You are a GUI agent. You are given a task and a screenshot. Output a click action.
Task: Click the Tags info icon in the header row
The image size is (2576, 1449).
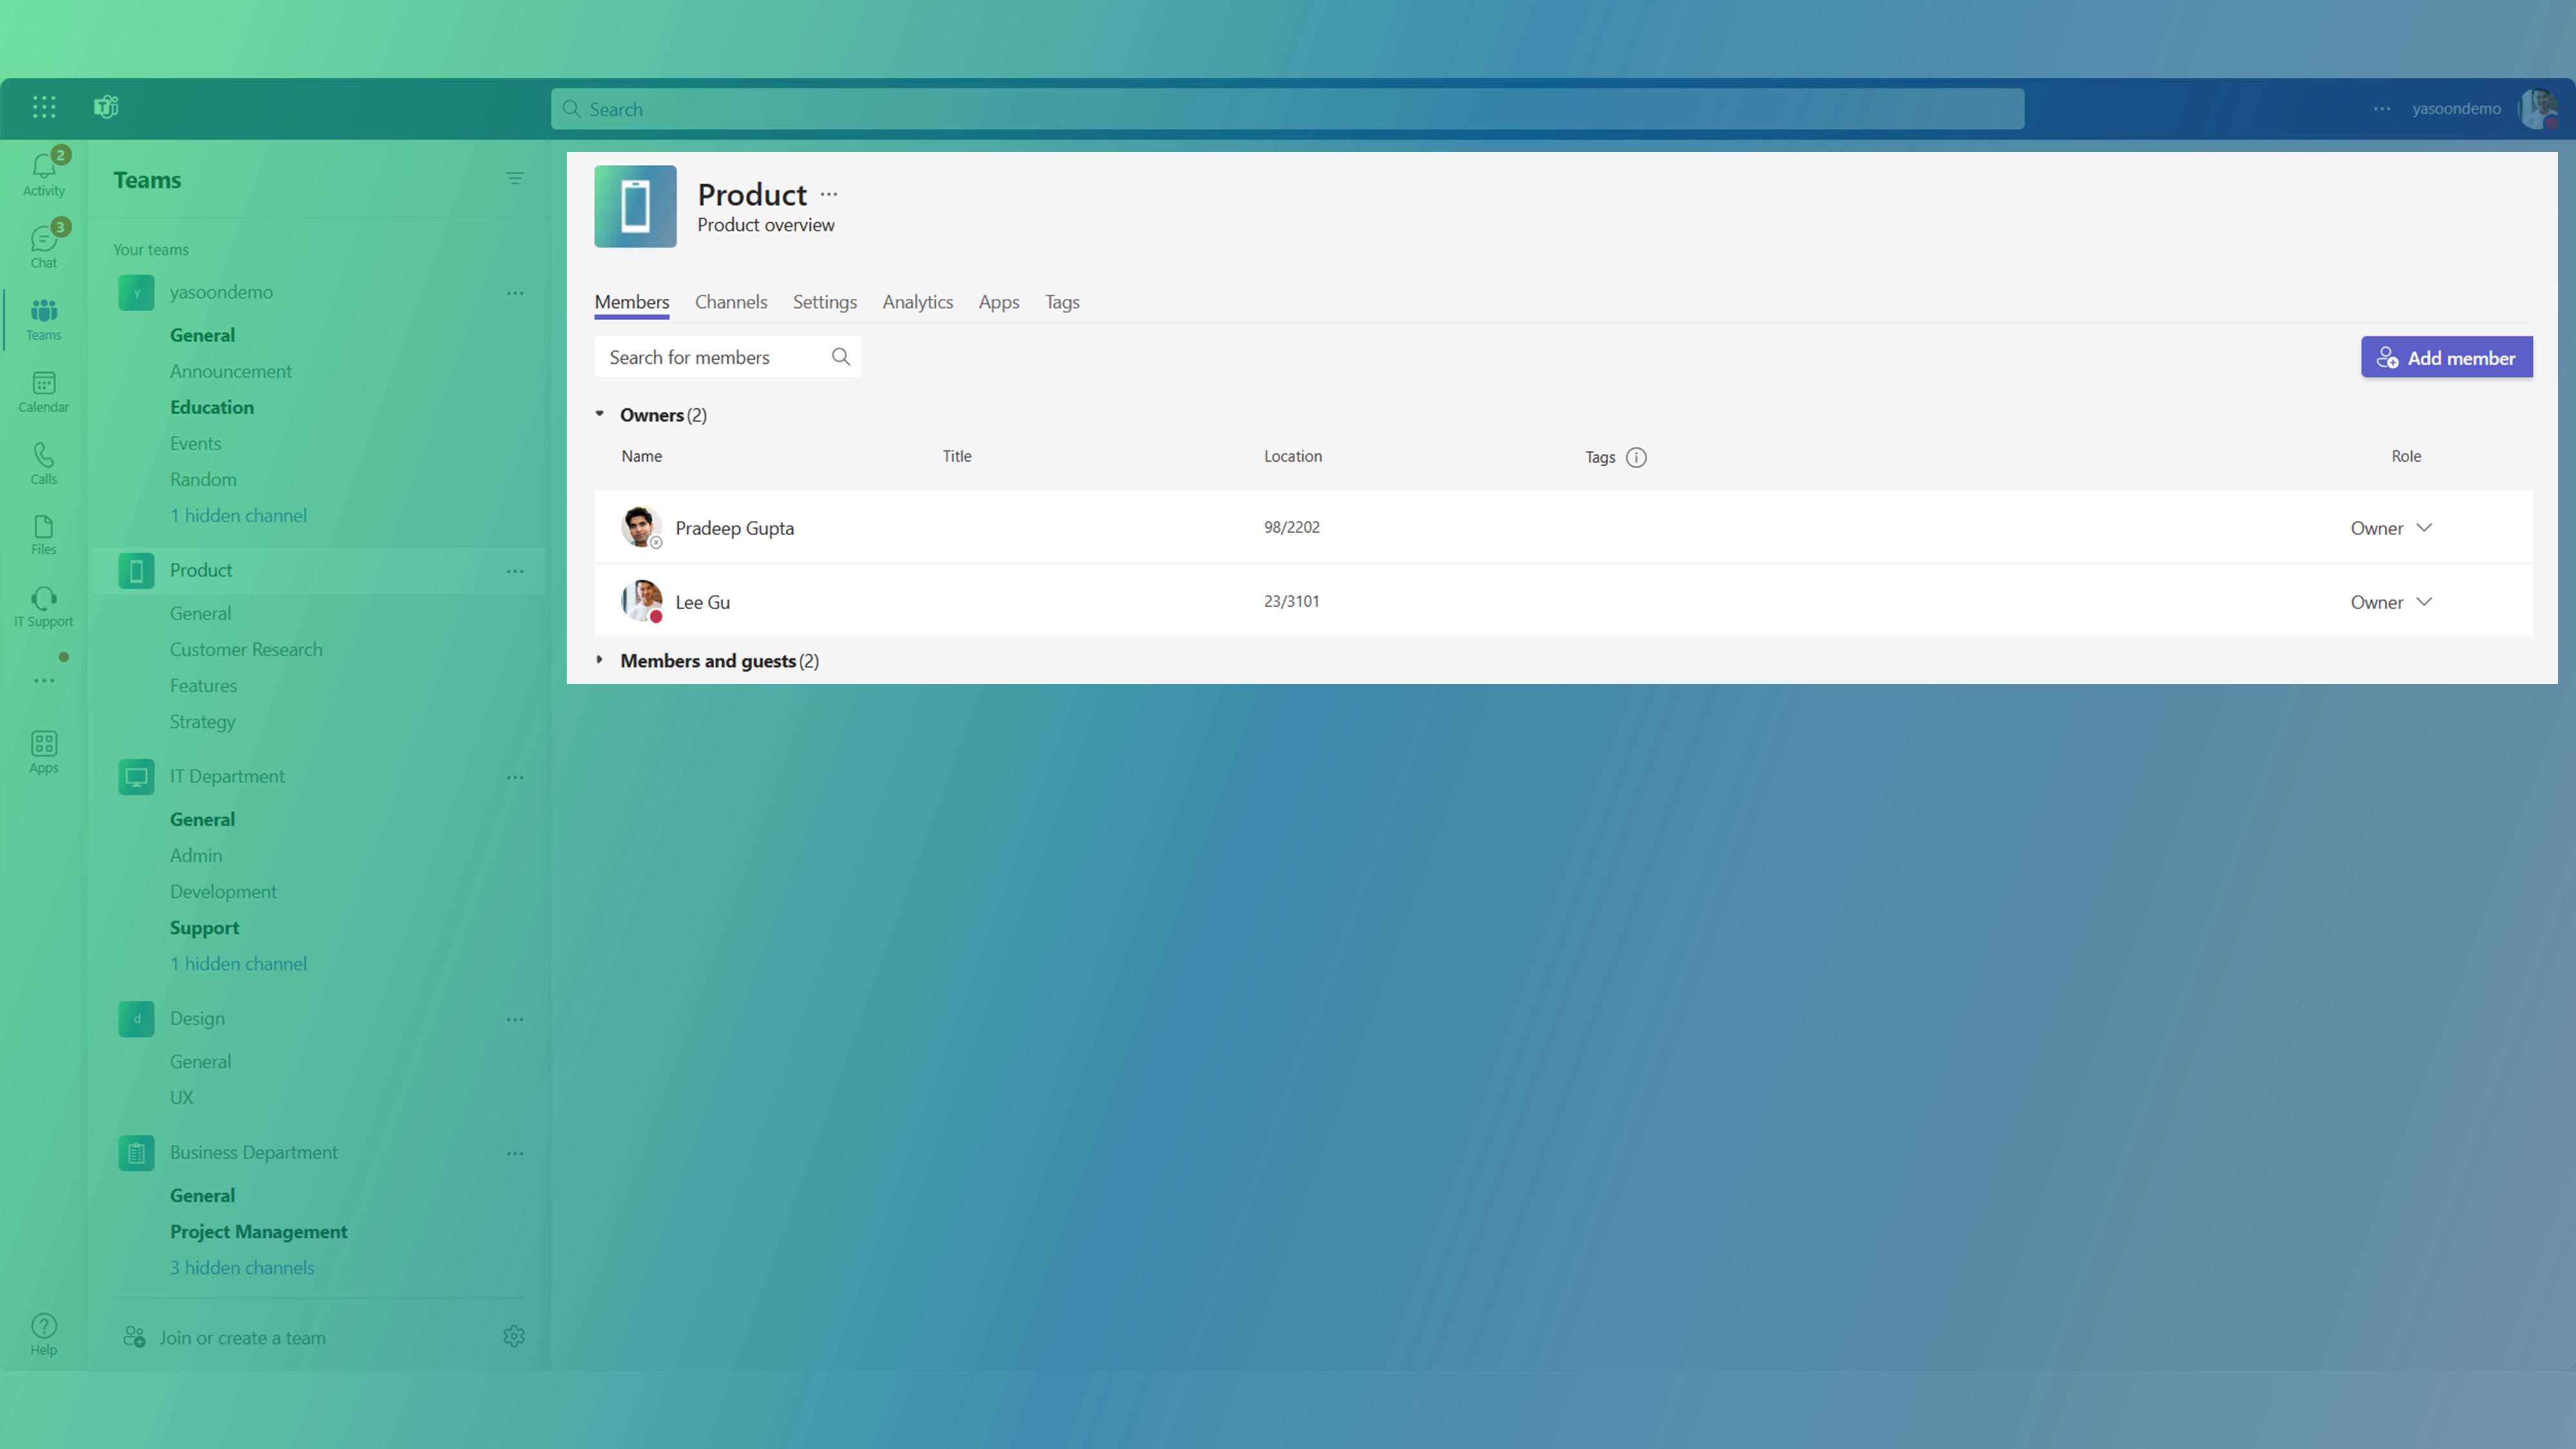coord(1636,457)
